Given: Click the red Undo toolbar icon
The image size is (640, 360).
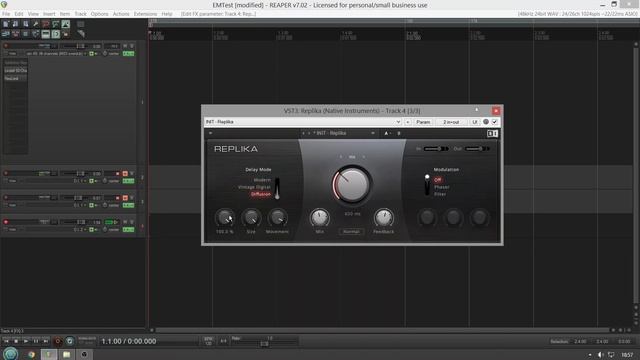Looking at the screenshot, I should (x=46, y=24).
